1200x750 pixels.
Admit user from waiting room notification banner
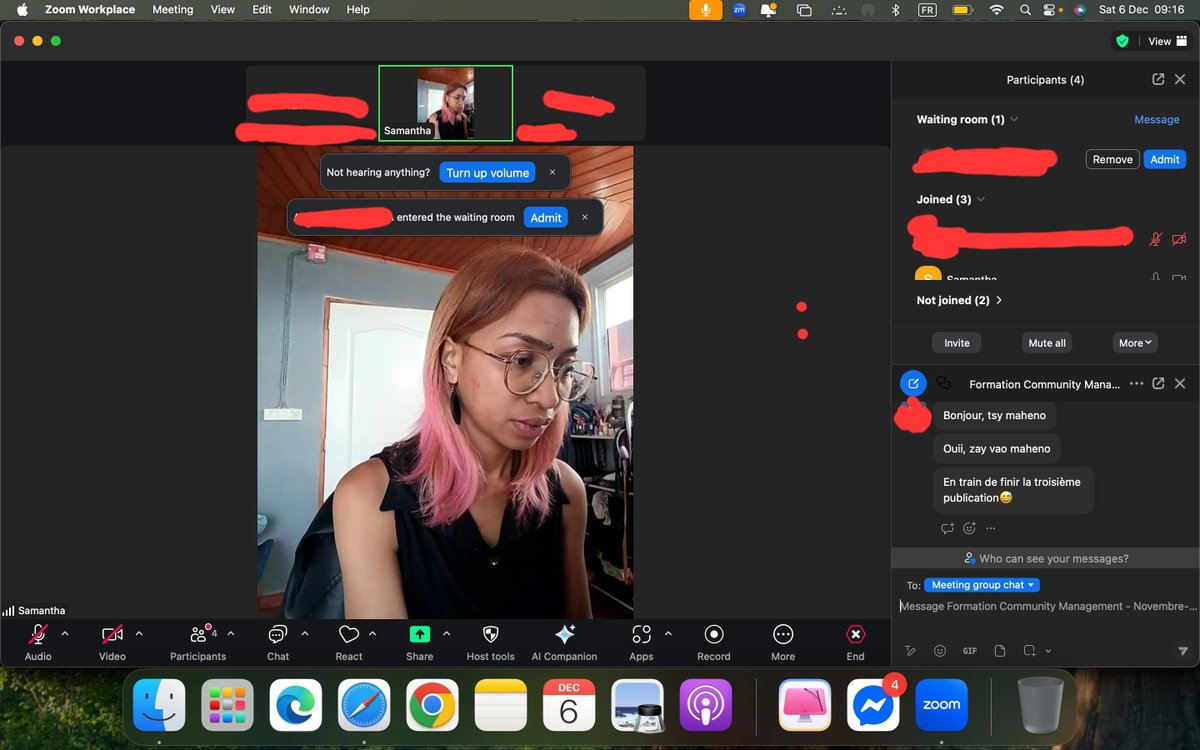pos(546,218)
